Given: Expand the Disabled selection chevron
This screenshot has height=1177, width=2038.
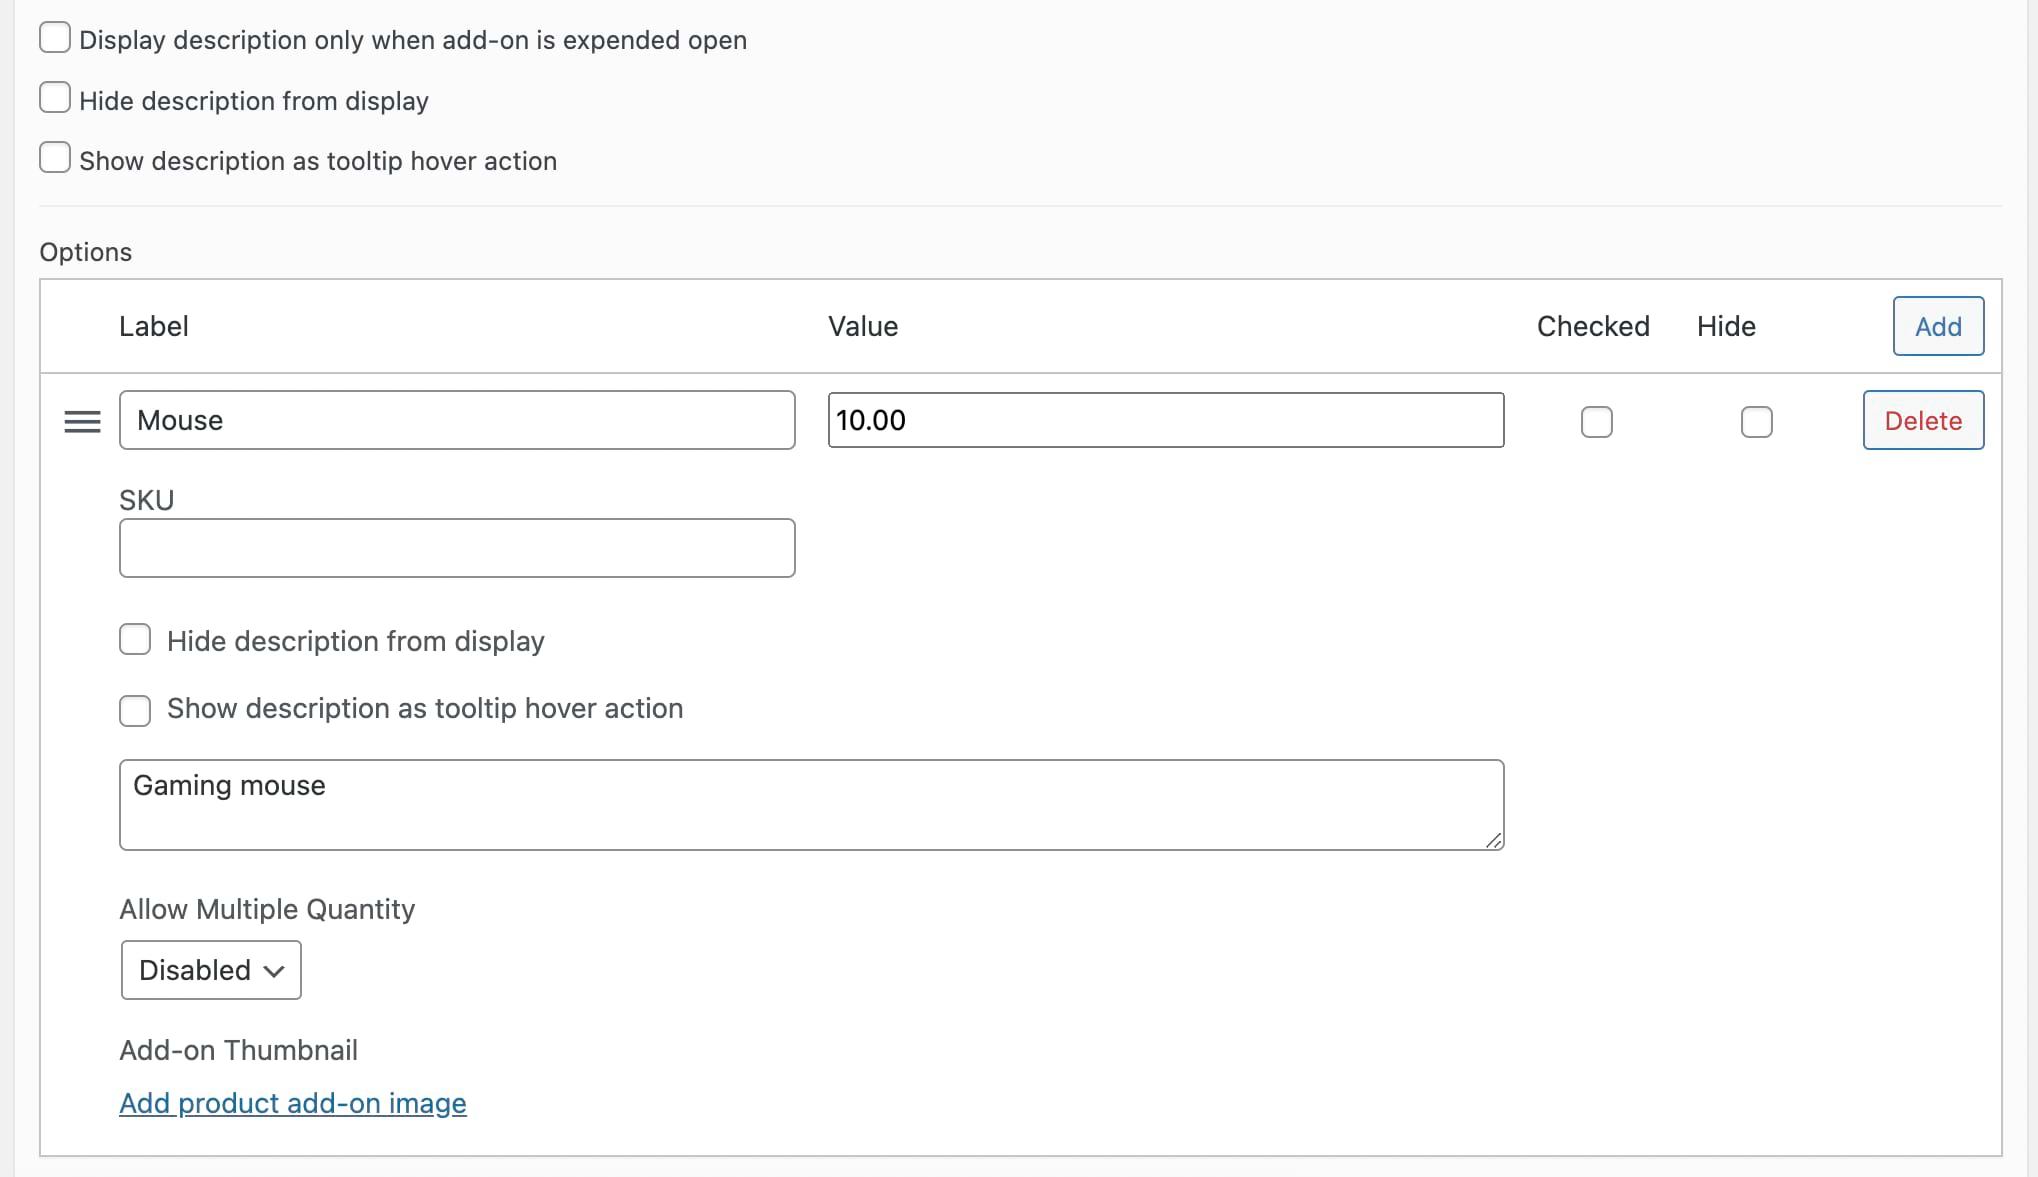Looking at the screenshot, I should click(x=275, y=969).
